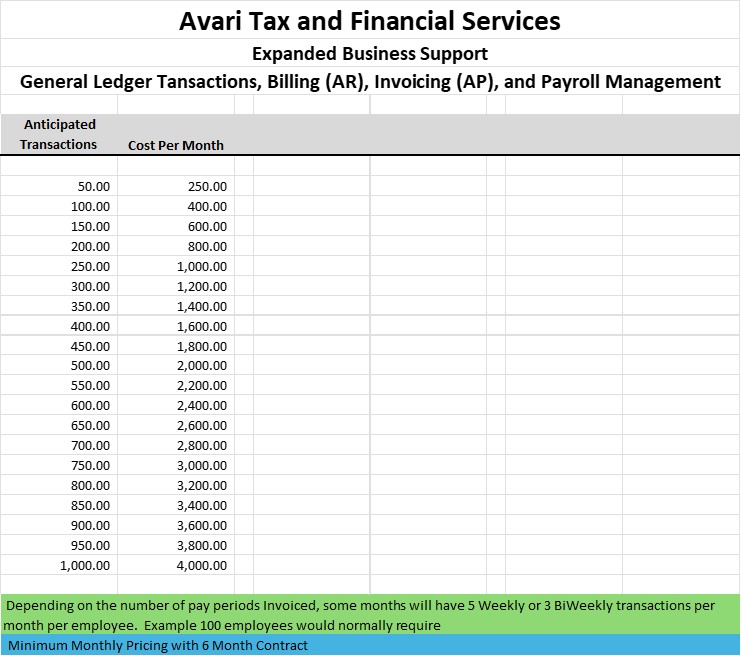This screenshot has height=656, width=741.
Task: Select the 4,000.00 cost cell
Action: coord(202,566)
